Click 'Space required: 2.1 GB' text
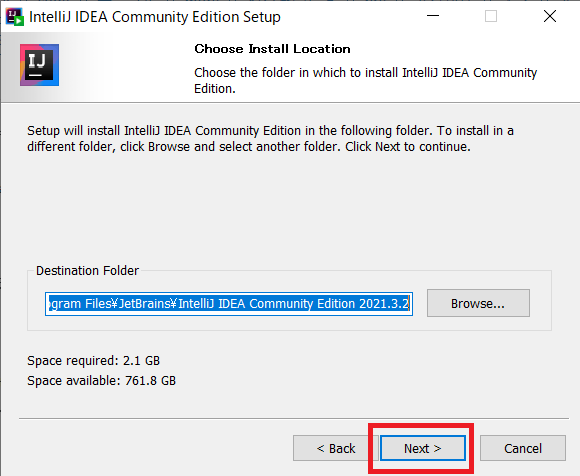The width and height of the screenshot is (580, 476). point(93,361)
